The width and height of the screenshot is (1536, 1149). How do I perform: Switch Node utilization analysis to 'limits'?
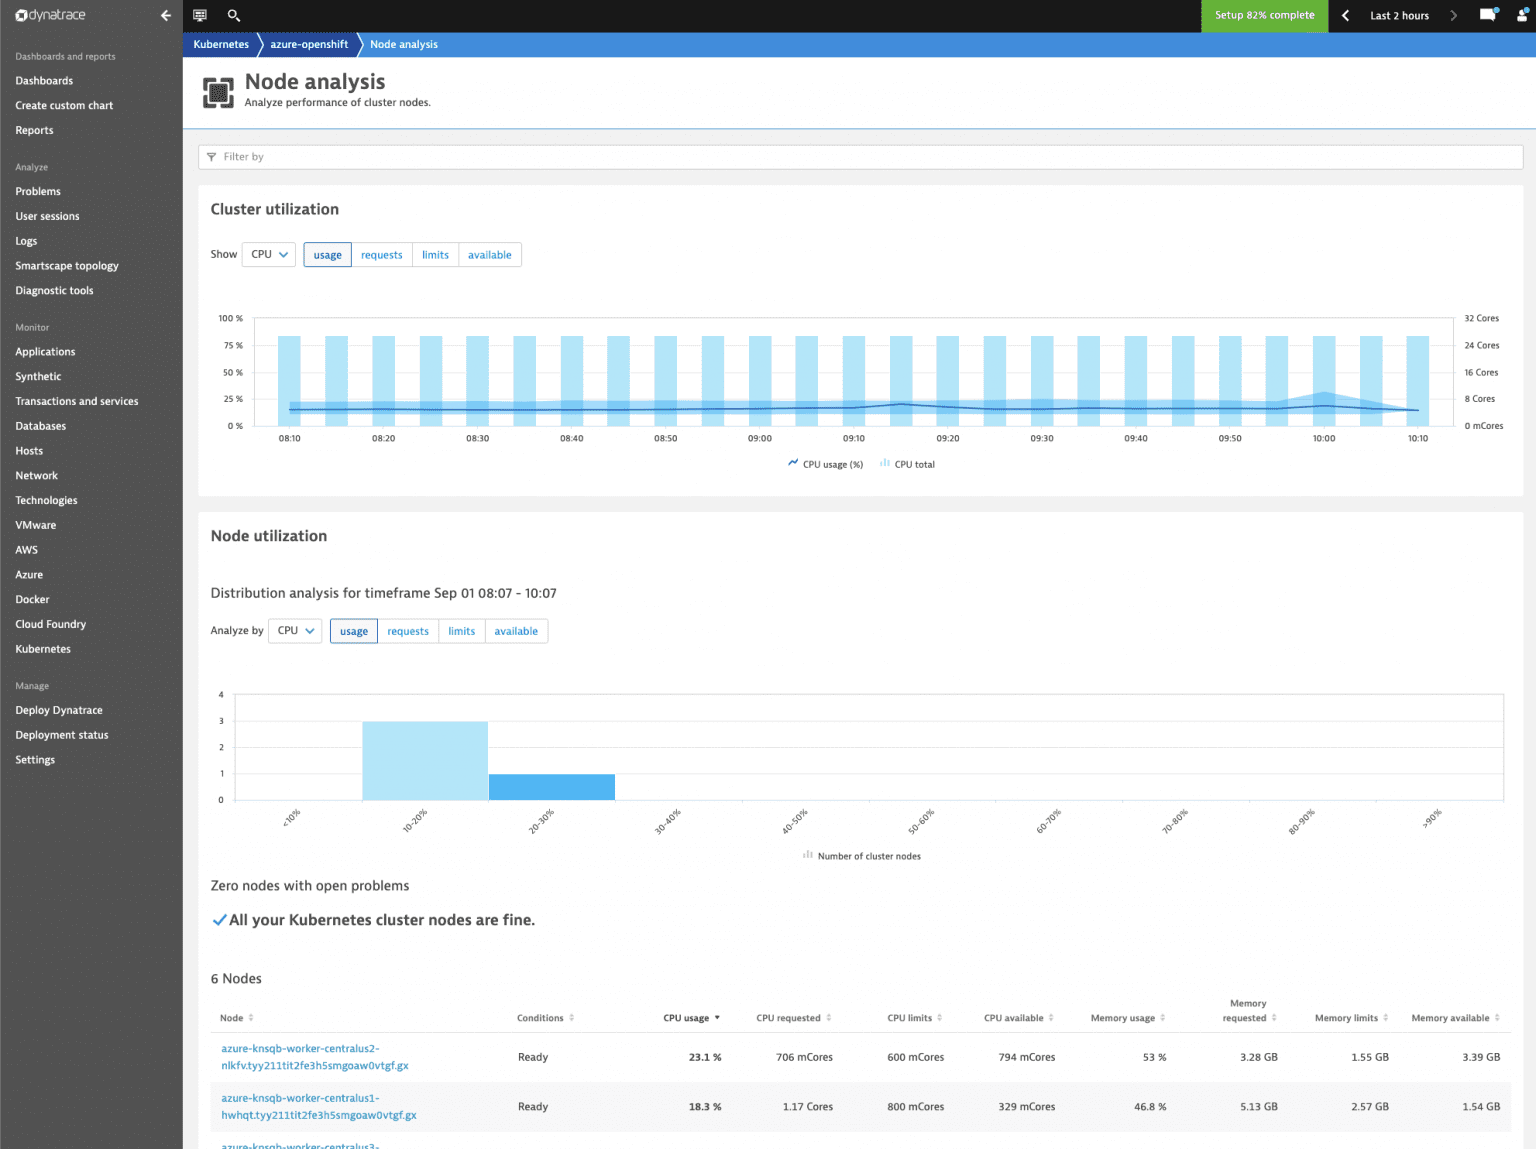coord(461,631)
